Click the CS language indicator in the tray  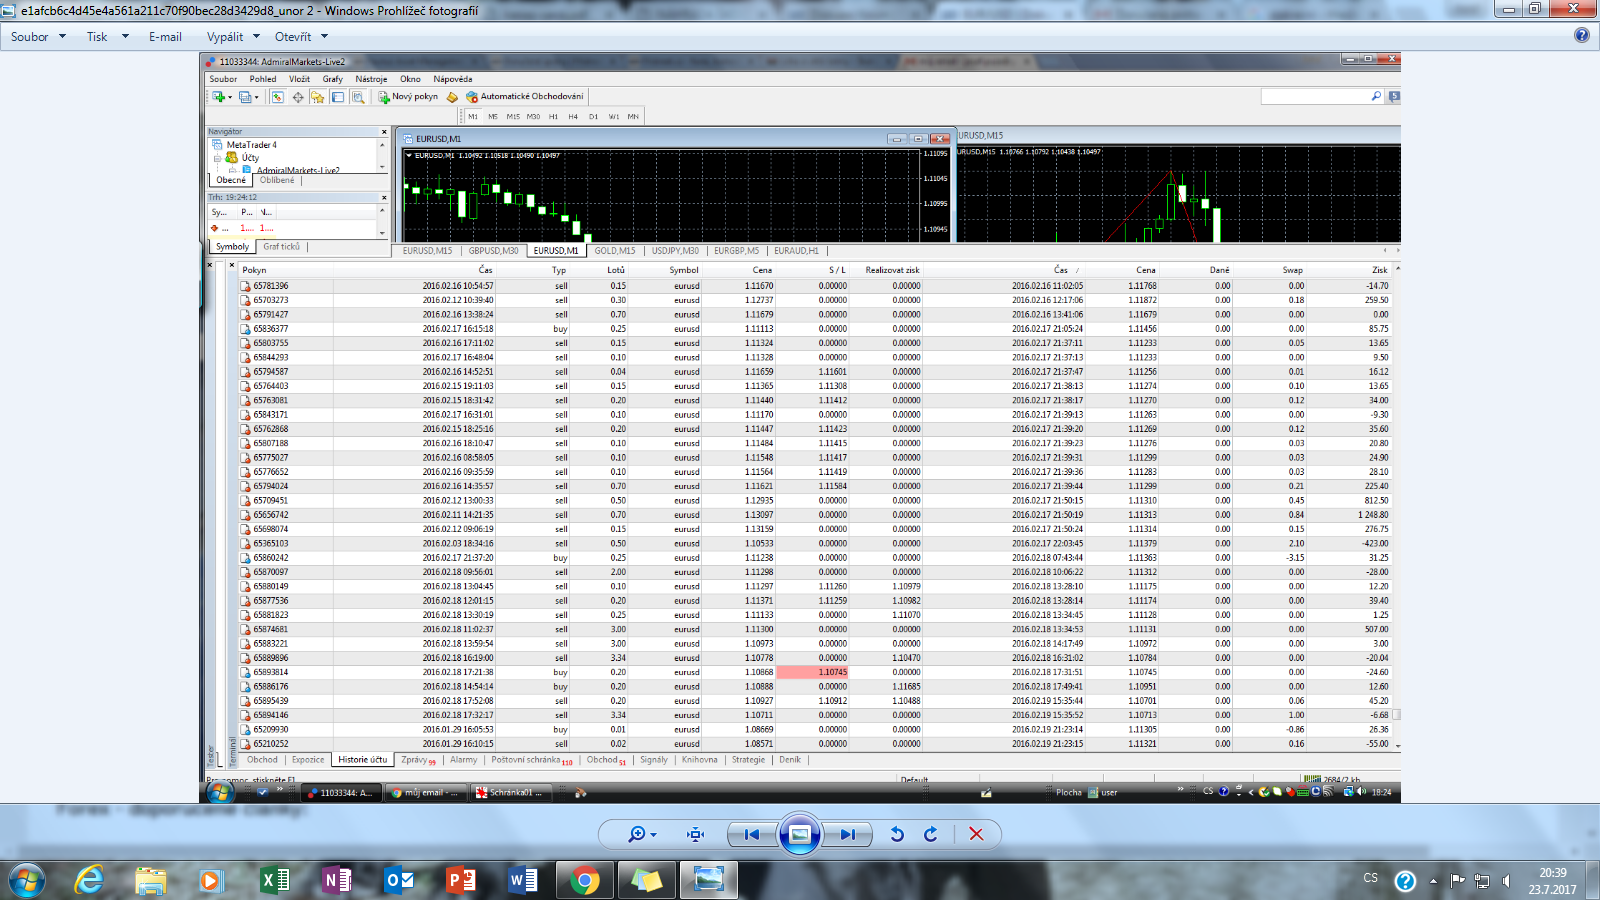click(1370, 878)
